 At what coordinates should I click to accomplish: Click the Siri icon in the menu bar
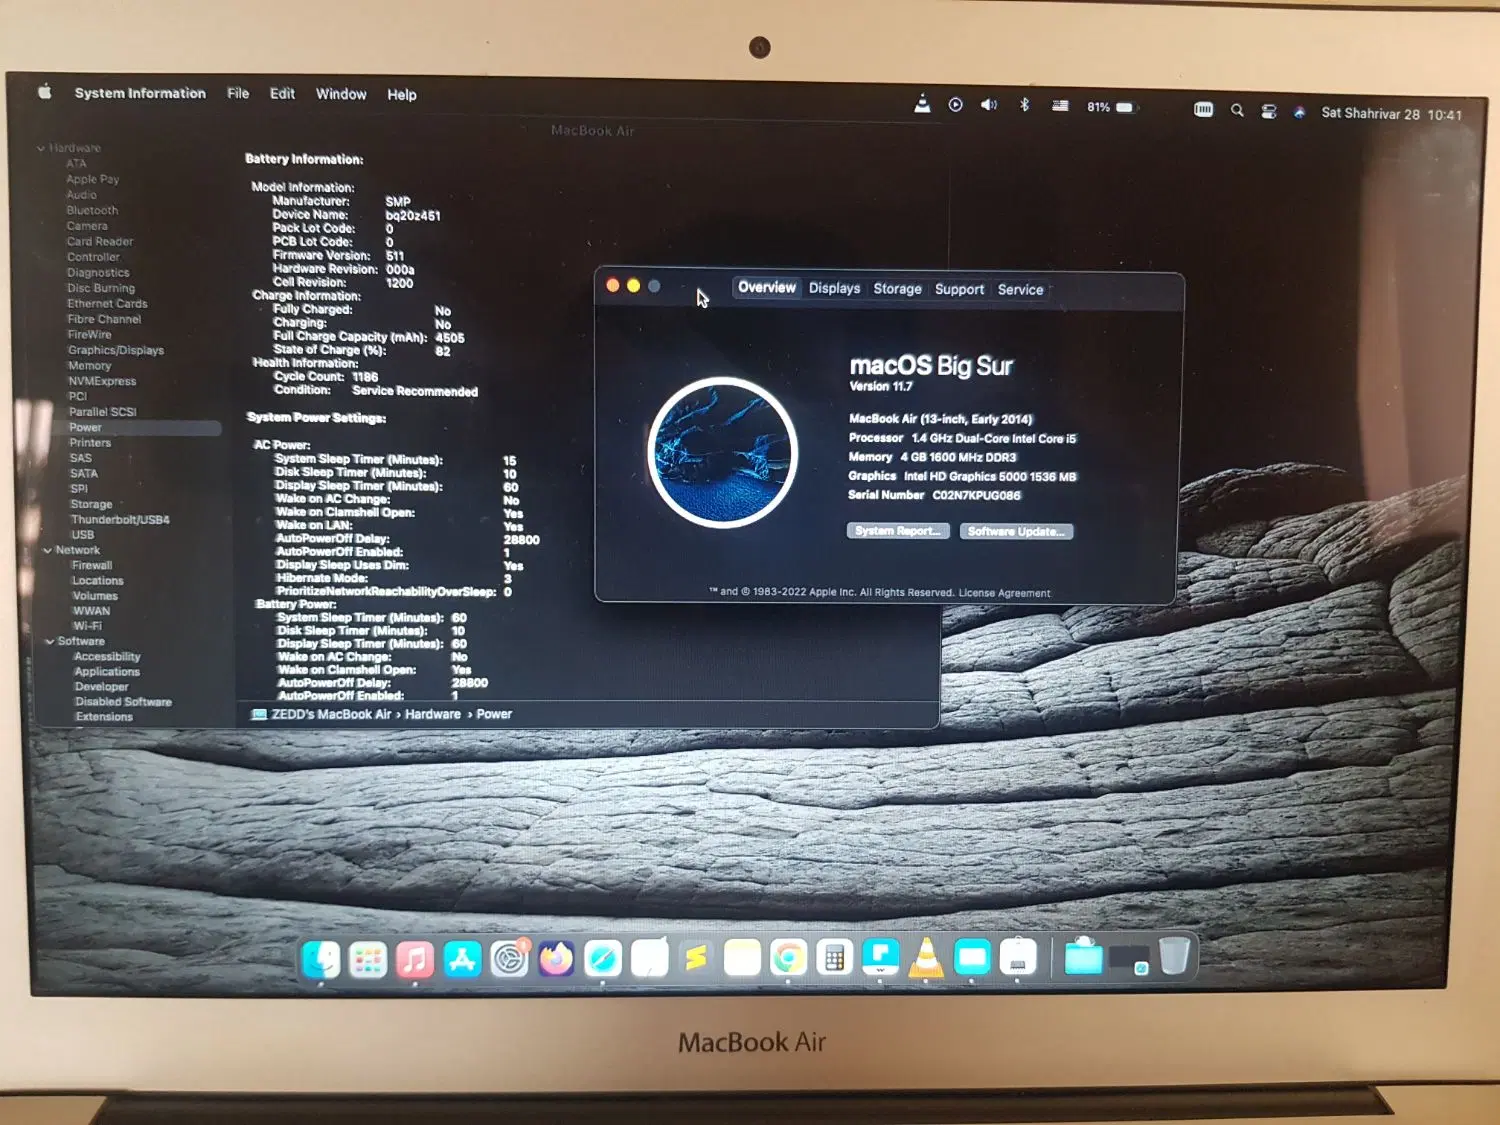(x=1299, y=112)
